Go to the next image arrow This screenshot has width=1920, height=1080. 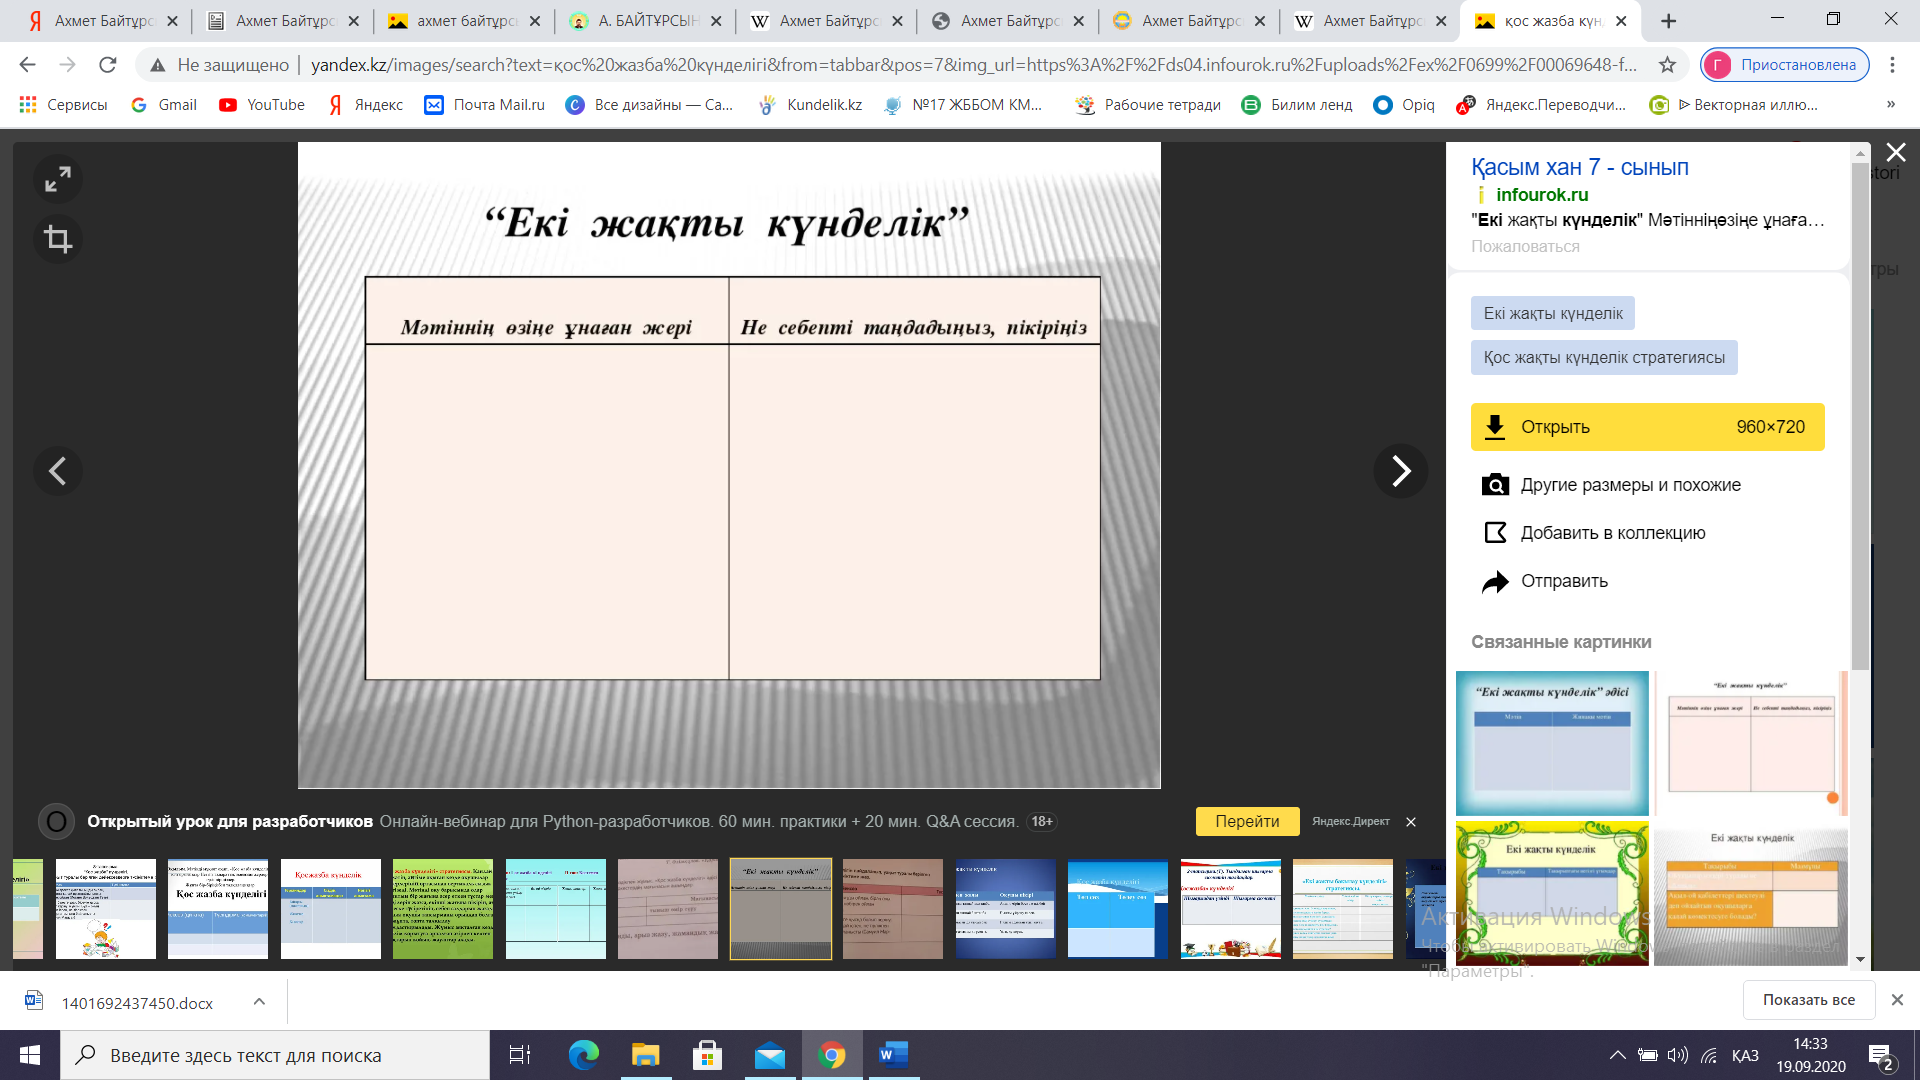pyautogui.click(x=1400, y=471)
